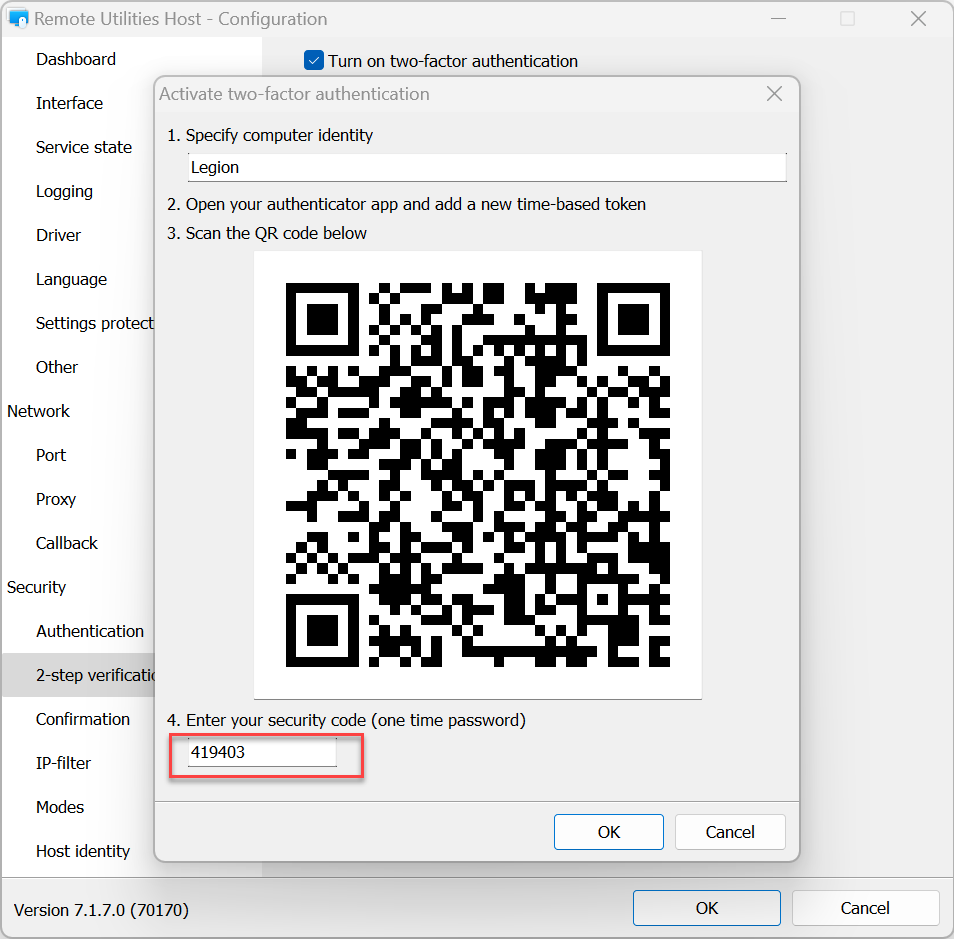Open the Dashboard section
Image resolution: width=954 pixels, height=939 pixels.
[76, 59]
